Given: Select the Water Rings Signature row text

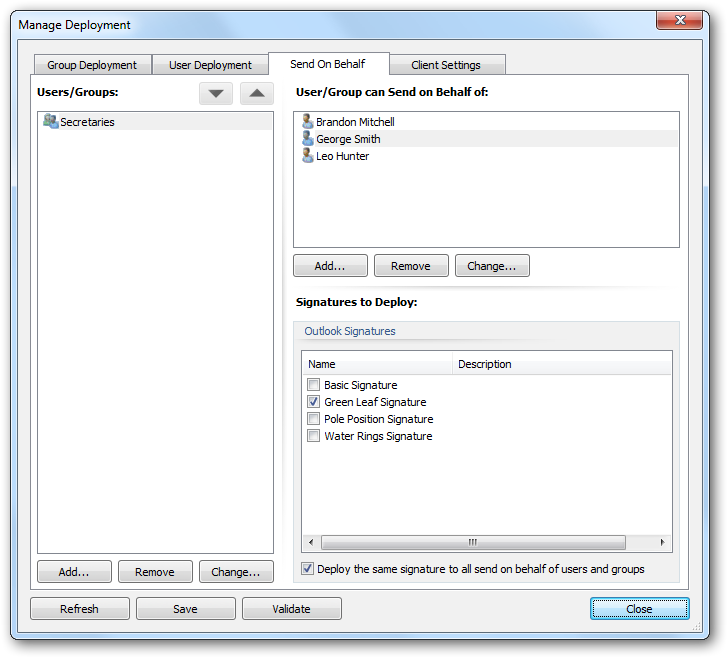Looking at the screenshot, I should (x=378, y=436).
